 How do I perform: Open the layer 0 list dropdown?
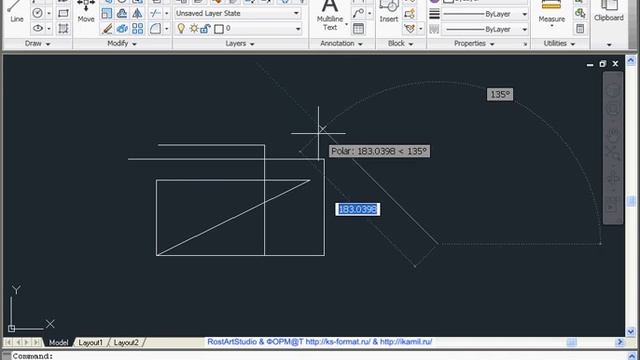click(x=298, y=29)
